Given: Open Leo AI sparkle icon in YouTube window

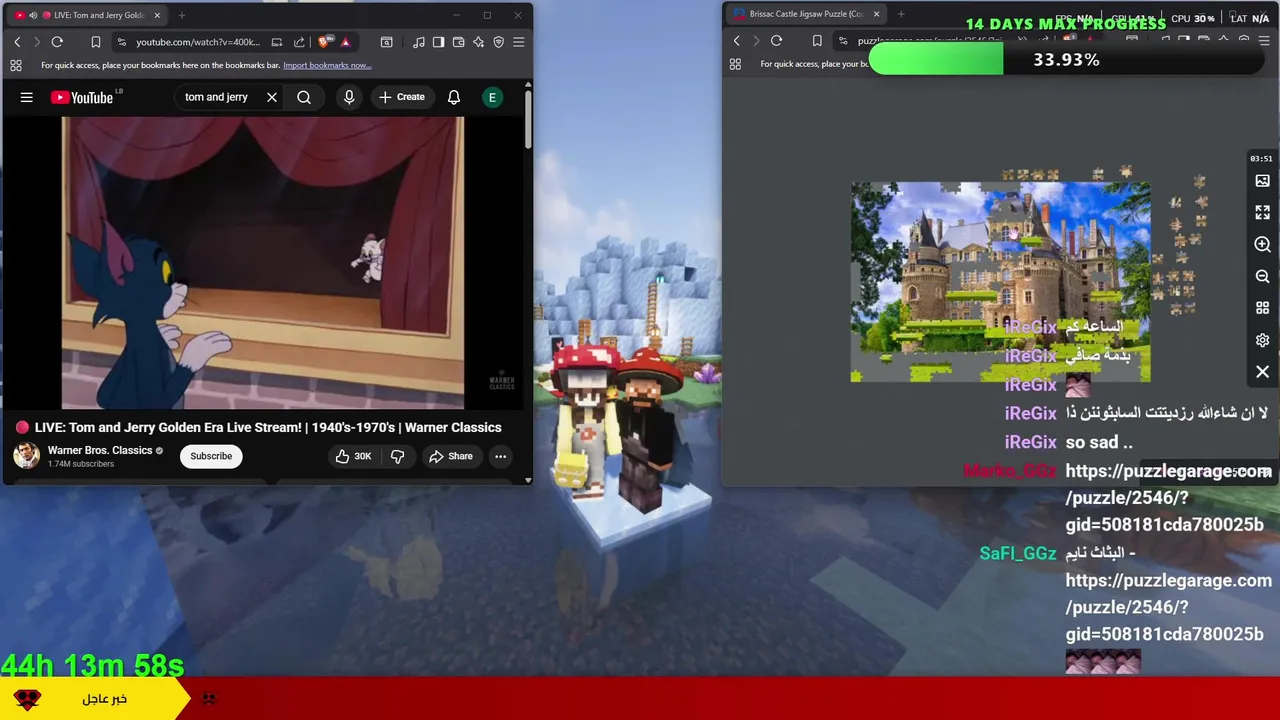Looking at the screenshot, I should [x=478, y=42].
